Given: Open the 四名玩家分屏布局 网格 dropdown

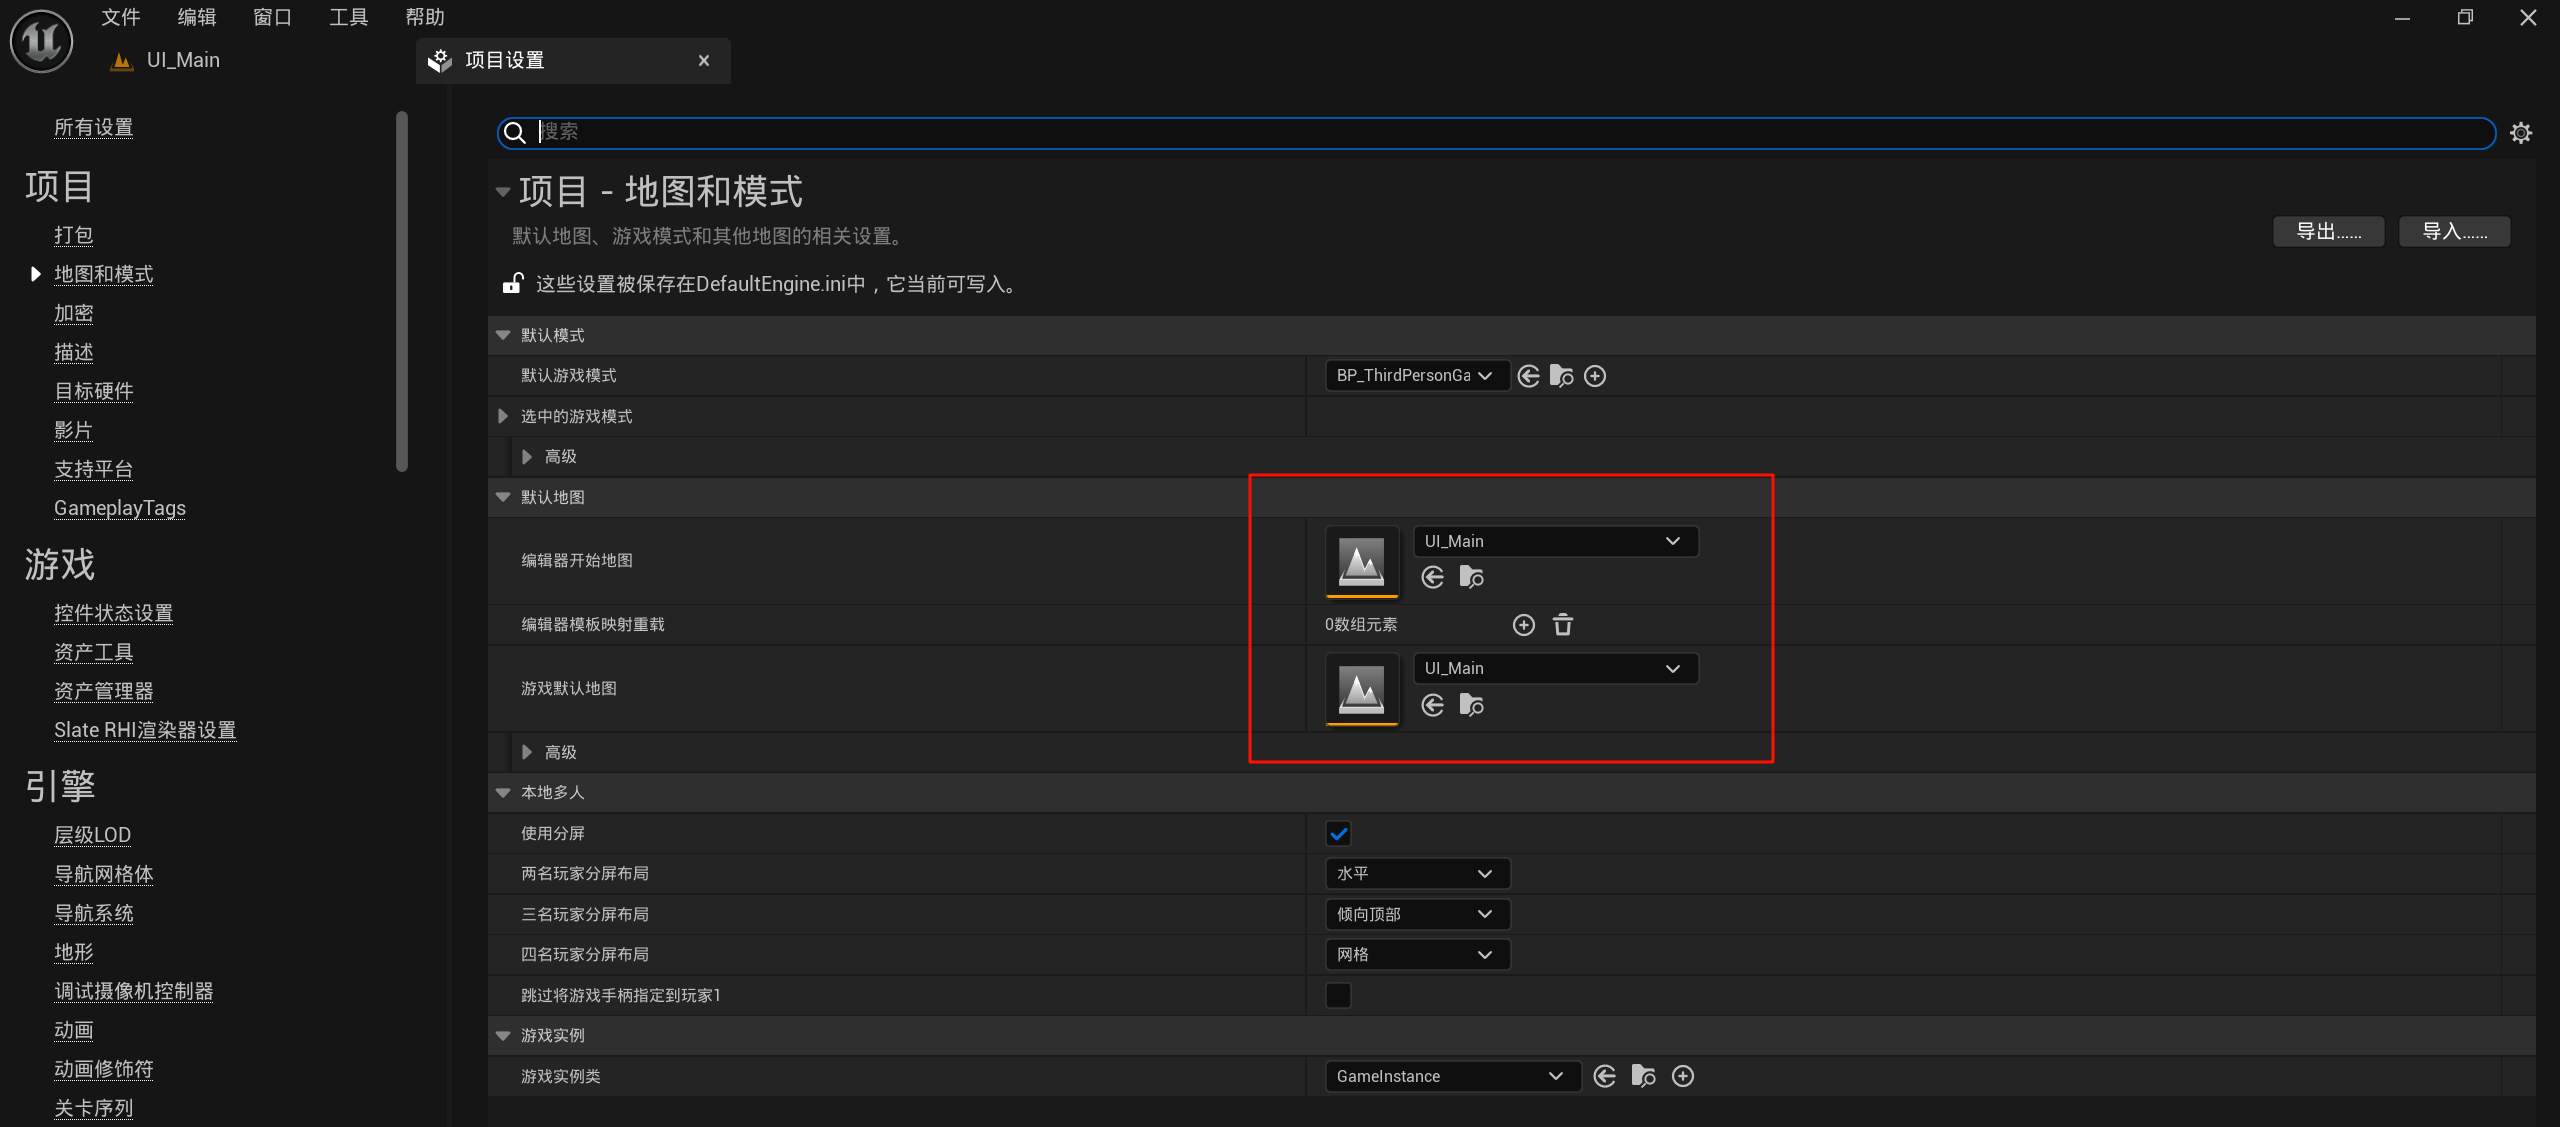Looking at the screenshot, I should [1416, 955].
